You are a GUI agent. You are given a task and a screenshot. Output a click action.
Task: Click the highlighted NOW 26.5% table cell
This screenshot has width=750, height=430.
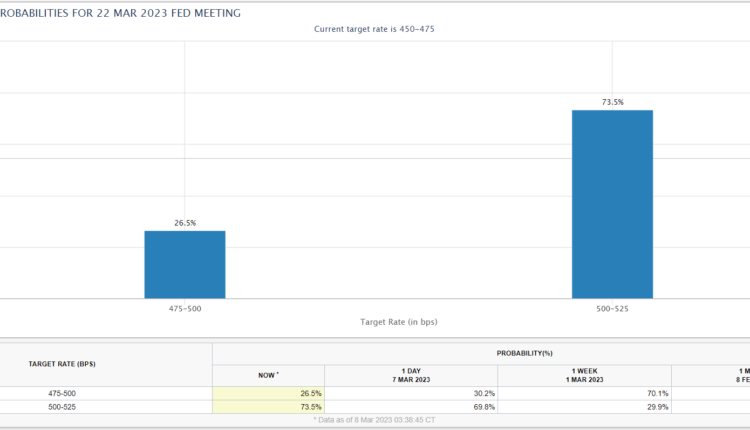coord(268,393)
